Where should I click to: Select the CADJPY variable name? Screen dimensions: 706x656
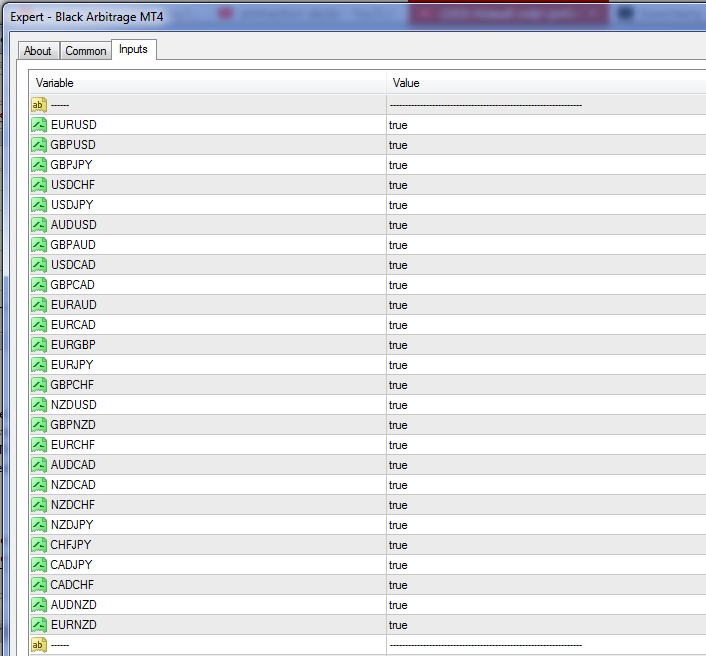click(x=71, y=565)
